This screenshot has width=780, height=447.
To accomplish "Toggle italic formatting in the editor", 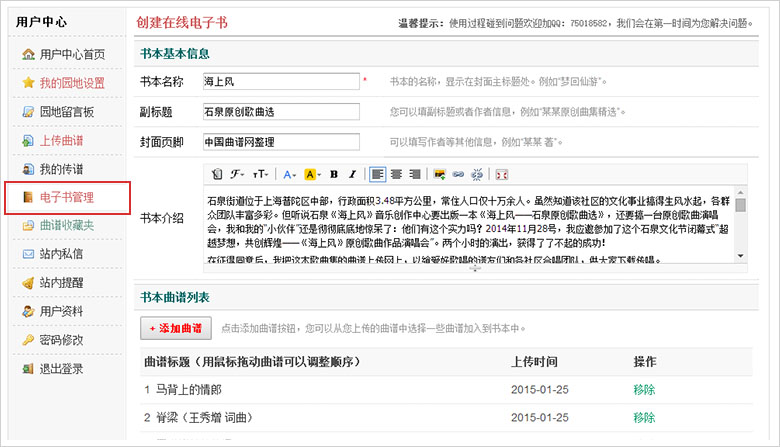I will tap(352, 174).
